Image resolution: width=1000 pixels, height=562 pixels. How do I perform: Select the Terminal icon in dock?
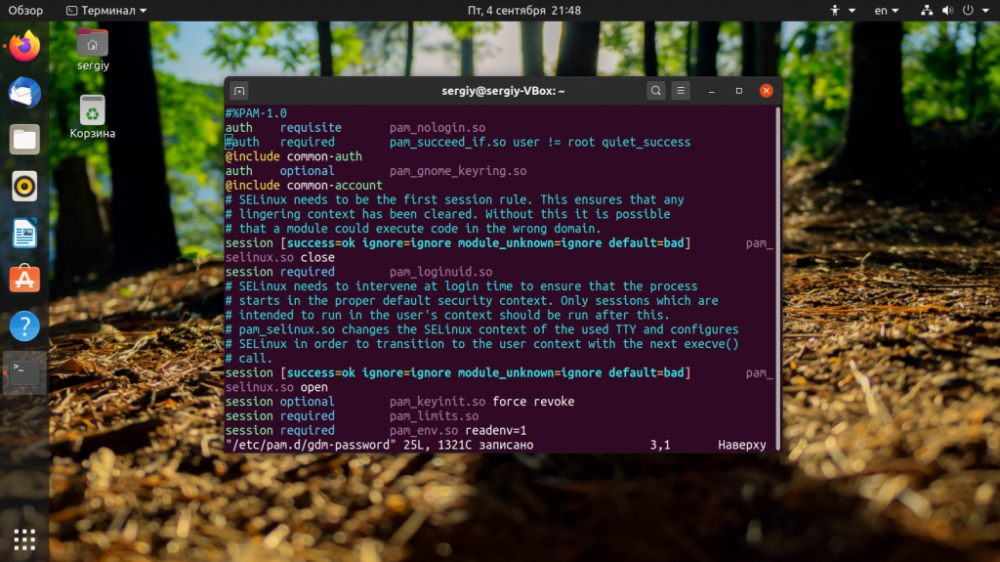click(25, 373)
